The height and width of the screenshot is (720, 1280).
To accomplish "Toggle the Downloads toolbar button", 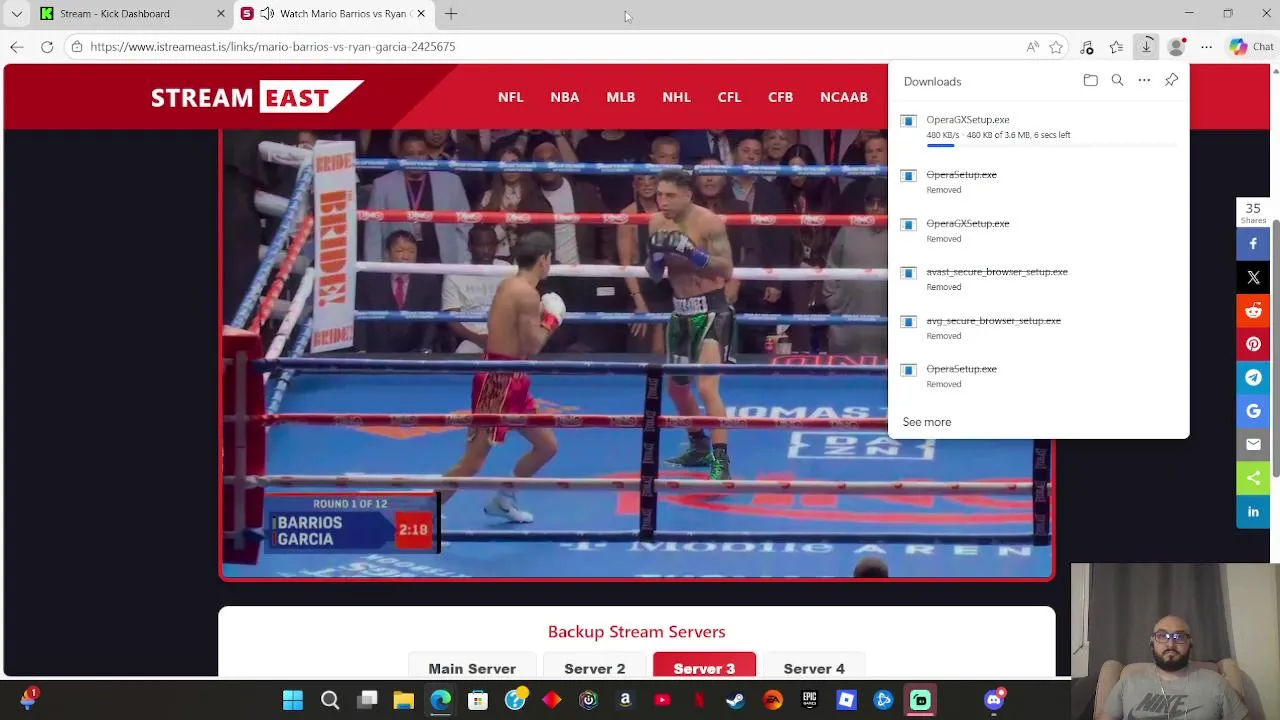I will pos(1147,47).
